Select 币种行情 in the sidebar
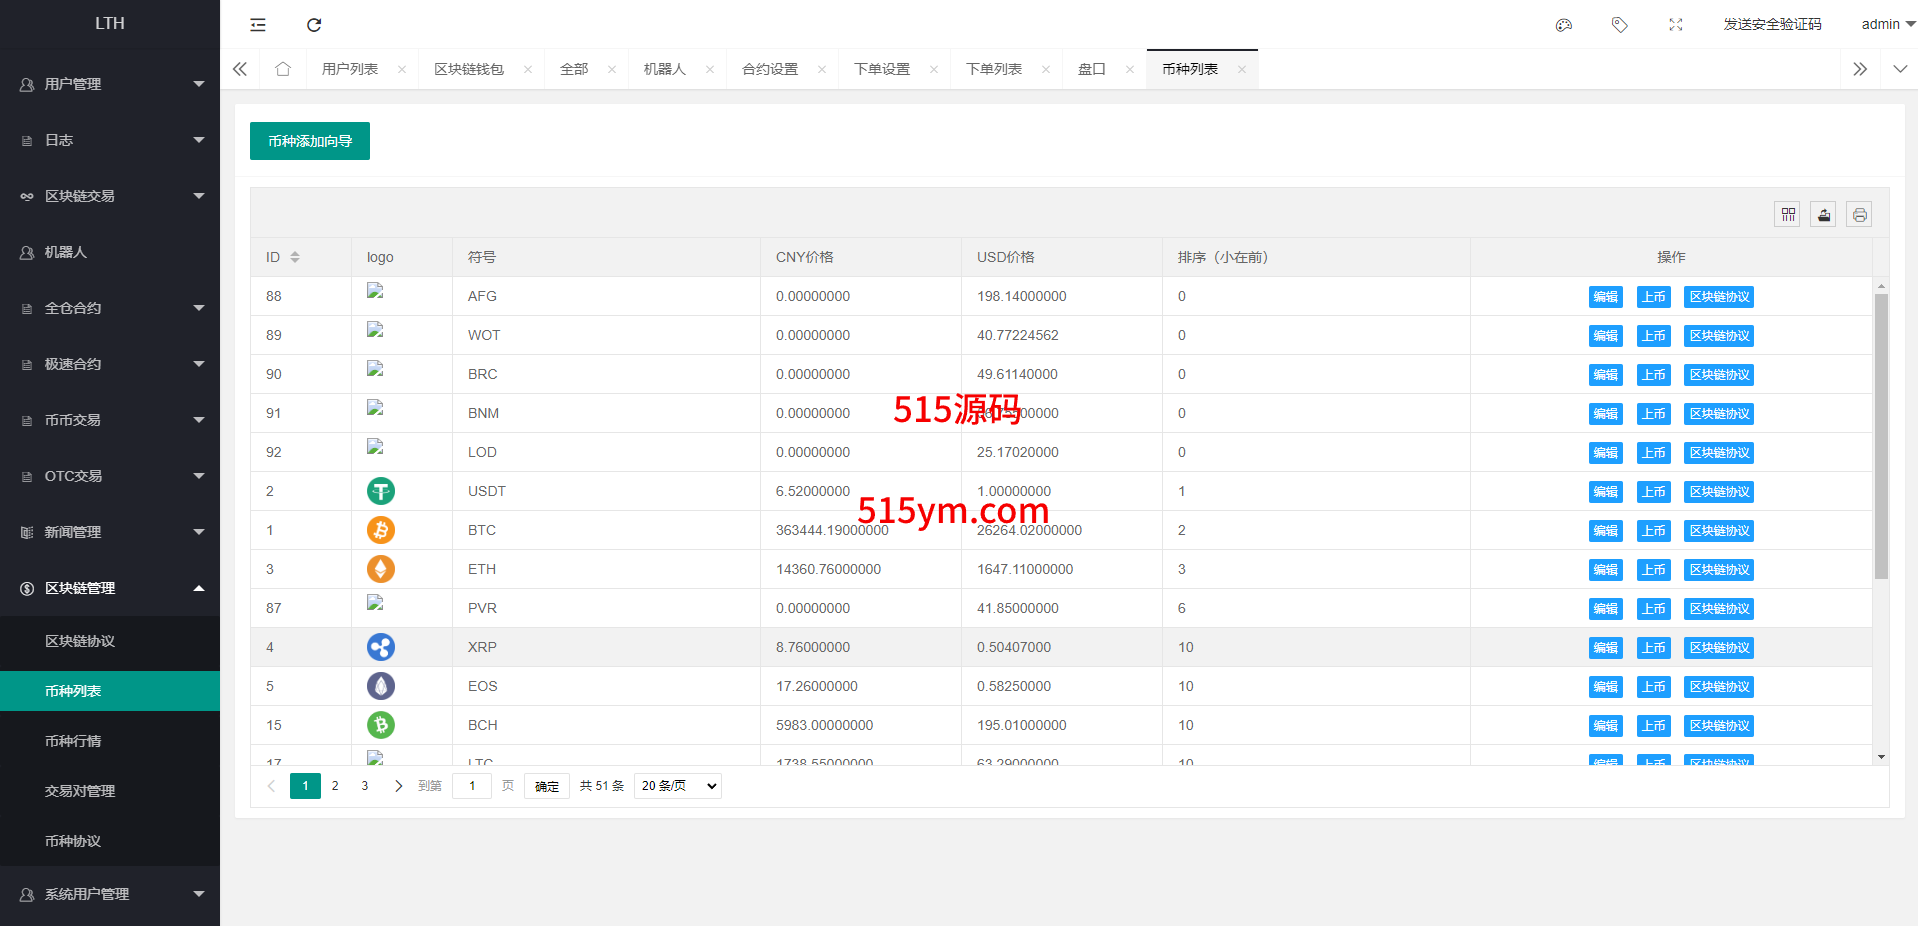The image size is (1918, 926). 73,741
